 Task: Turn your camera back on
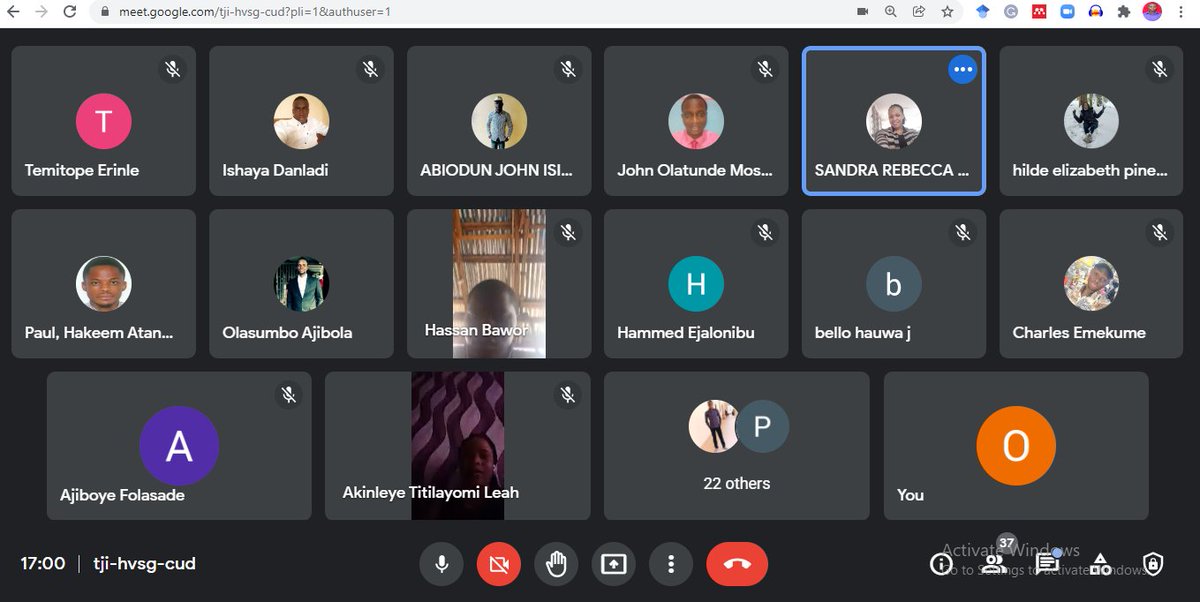(498, 564)
